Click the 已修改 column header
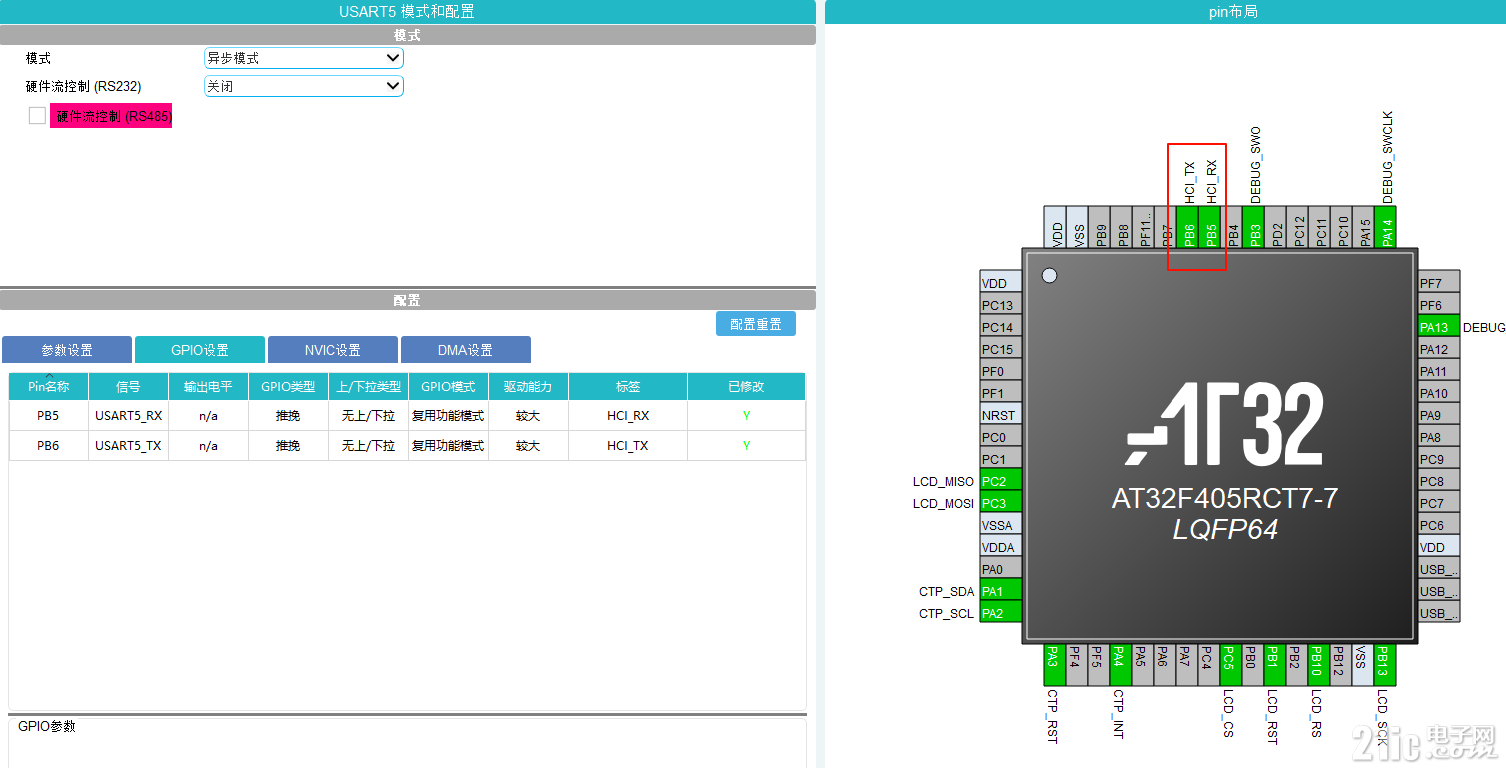Image resolution: width=1506 pixels, height=768 pixels. click(746, 386)
